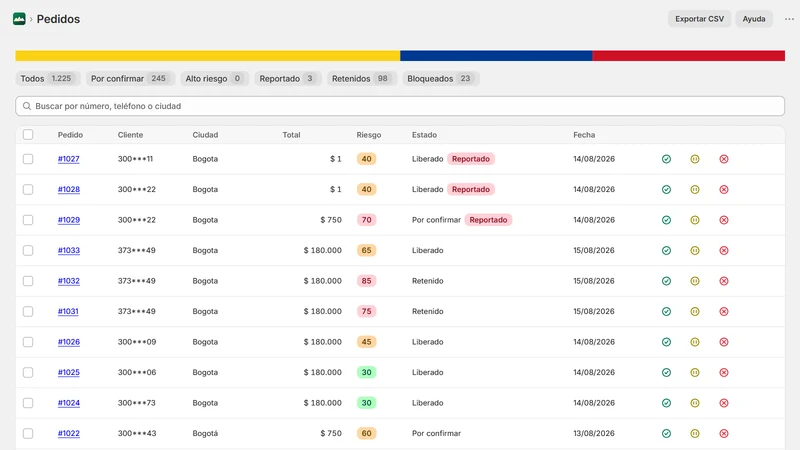Screen dimensions: 800x450
Task: Click the date 13/08/2026
Action: point(594,433)
